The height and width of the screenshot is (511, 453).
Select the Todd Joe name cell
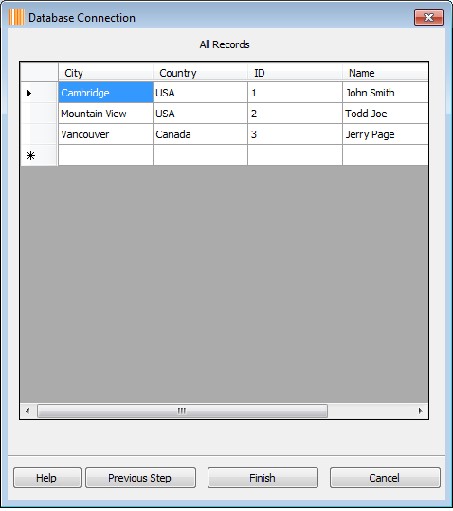click(385, 113)
